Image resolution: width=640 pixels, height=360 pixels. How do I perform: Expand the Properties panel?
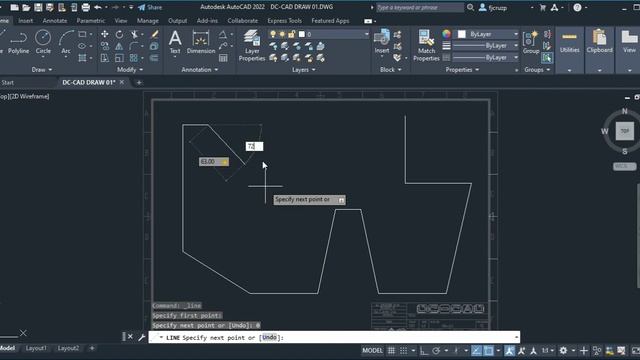tap(462, 70)
